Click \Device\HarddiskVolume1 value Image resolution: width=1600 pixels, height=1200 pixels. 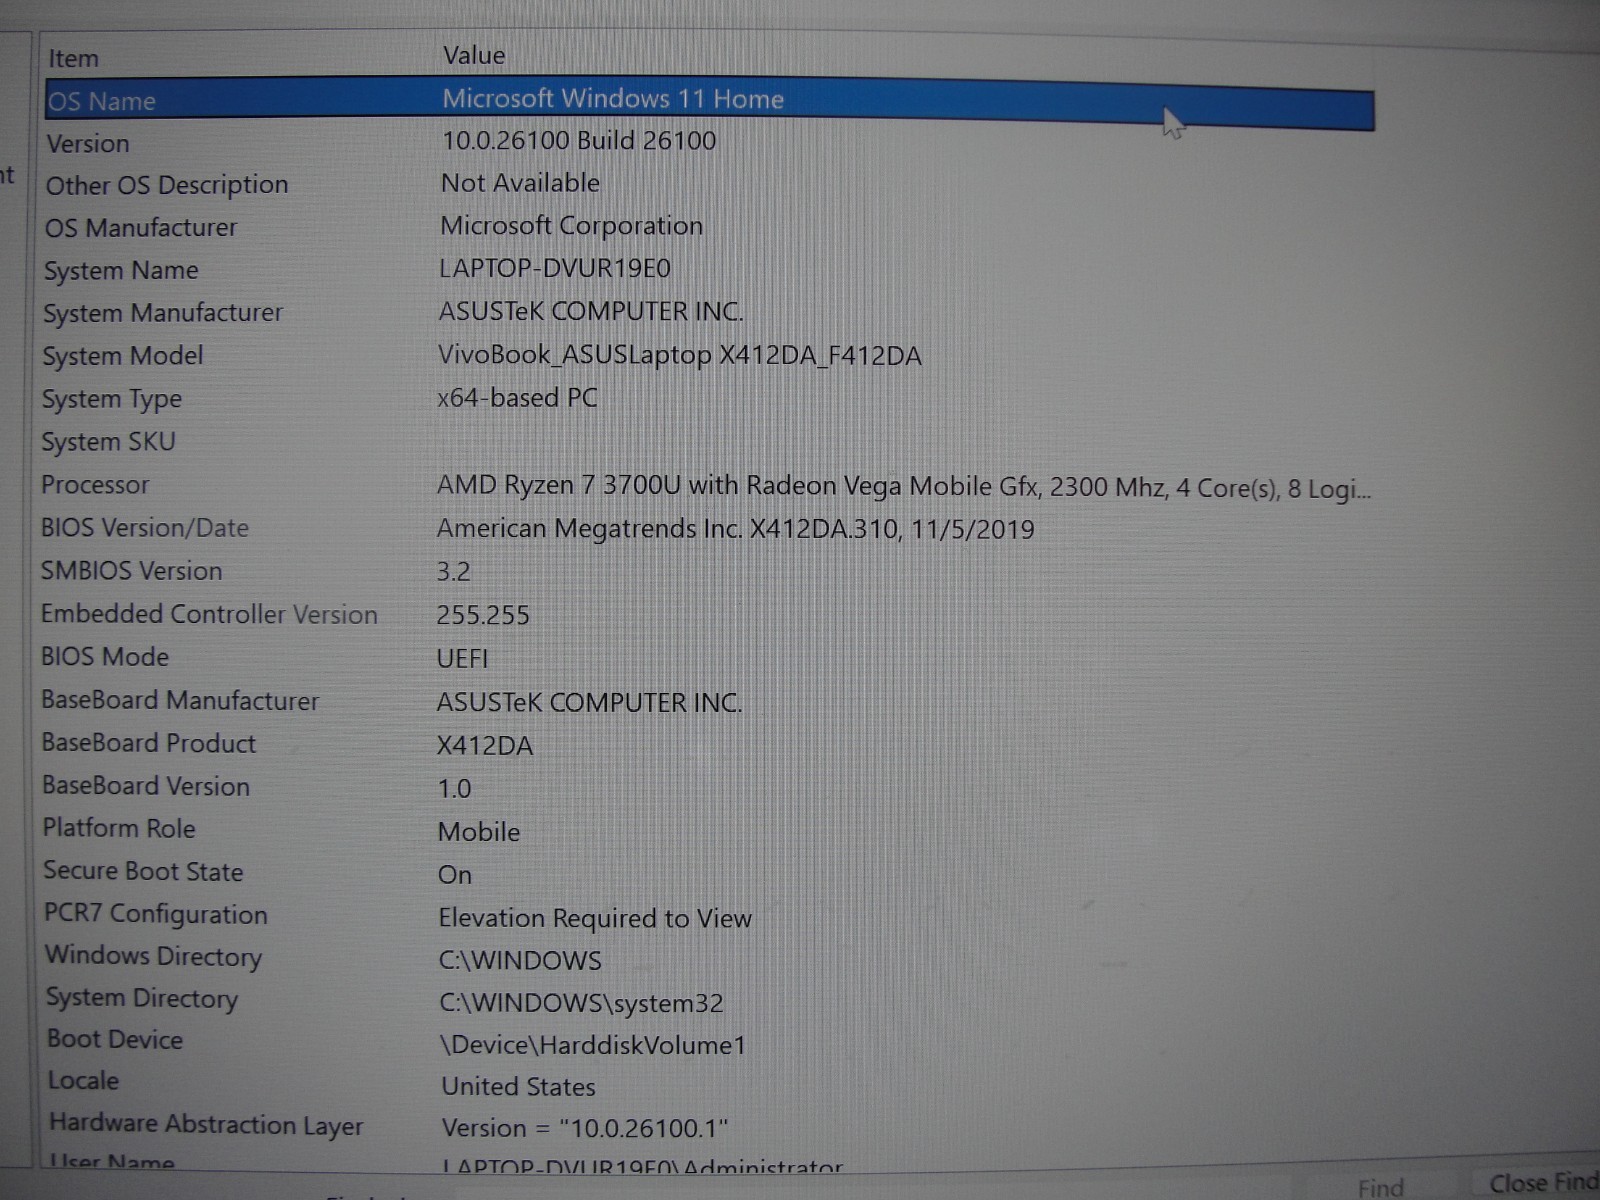pyautogui.click(x=593, y=1046)
